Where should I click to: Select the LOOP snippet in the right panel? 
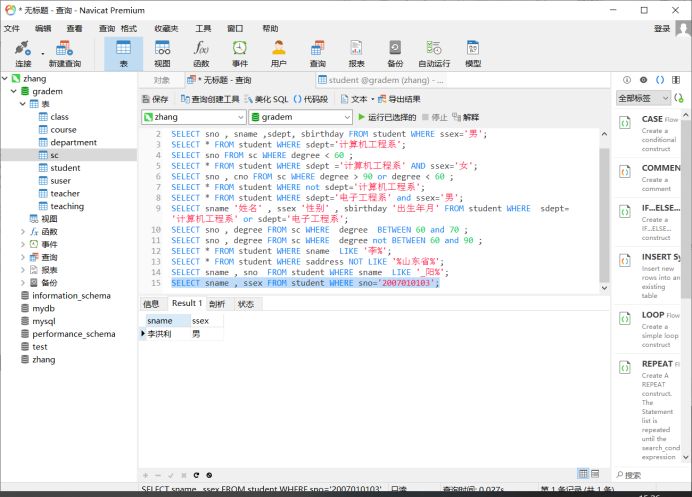coord(648,329)
